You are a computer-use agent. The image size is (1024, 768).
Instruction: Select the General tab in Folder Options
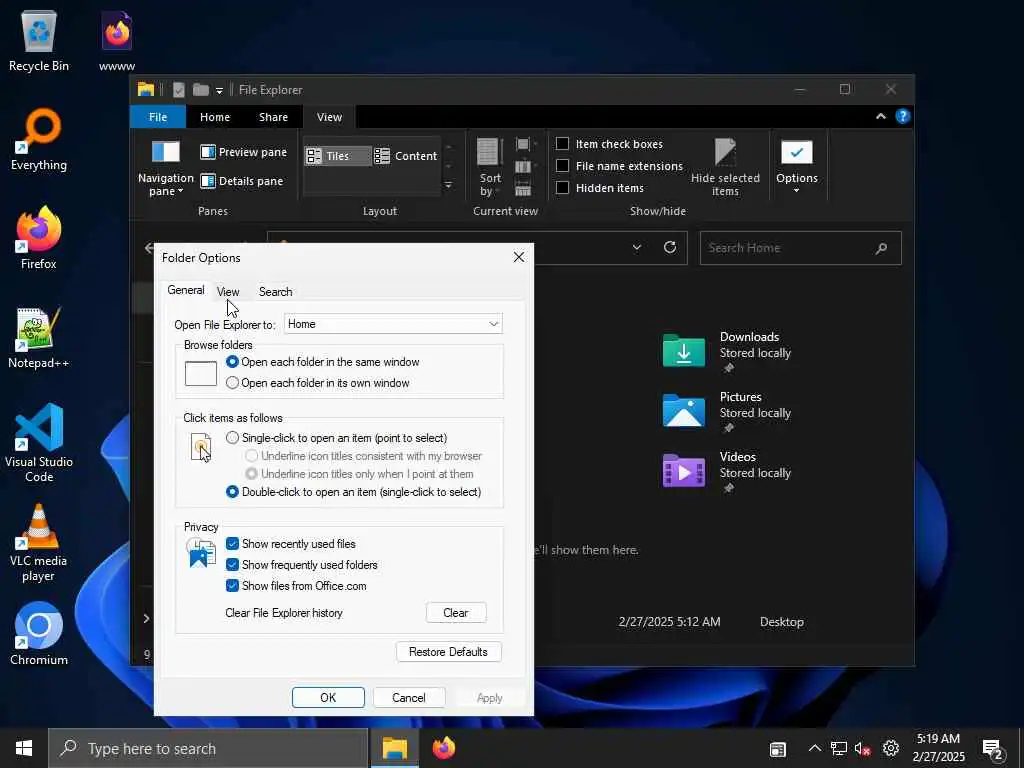(185, 290)
